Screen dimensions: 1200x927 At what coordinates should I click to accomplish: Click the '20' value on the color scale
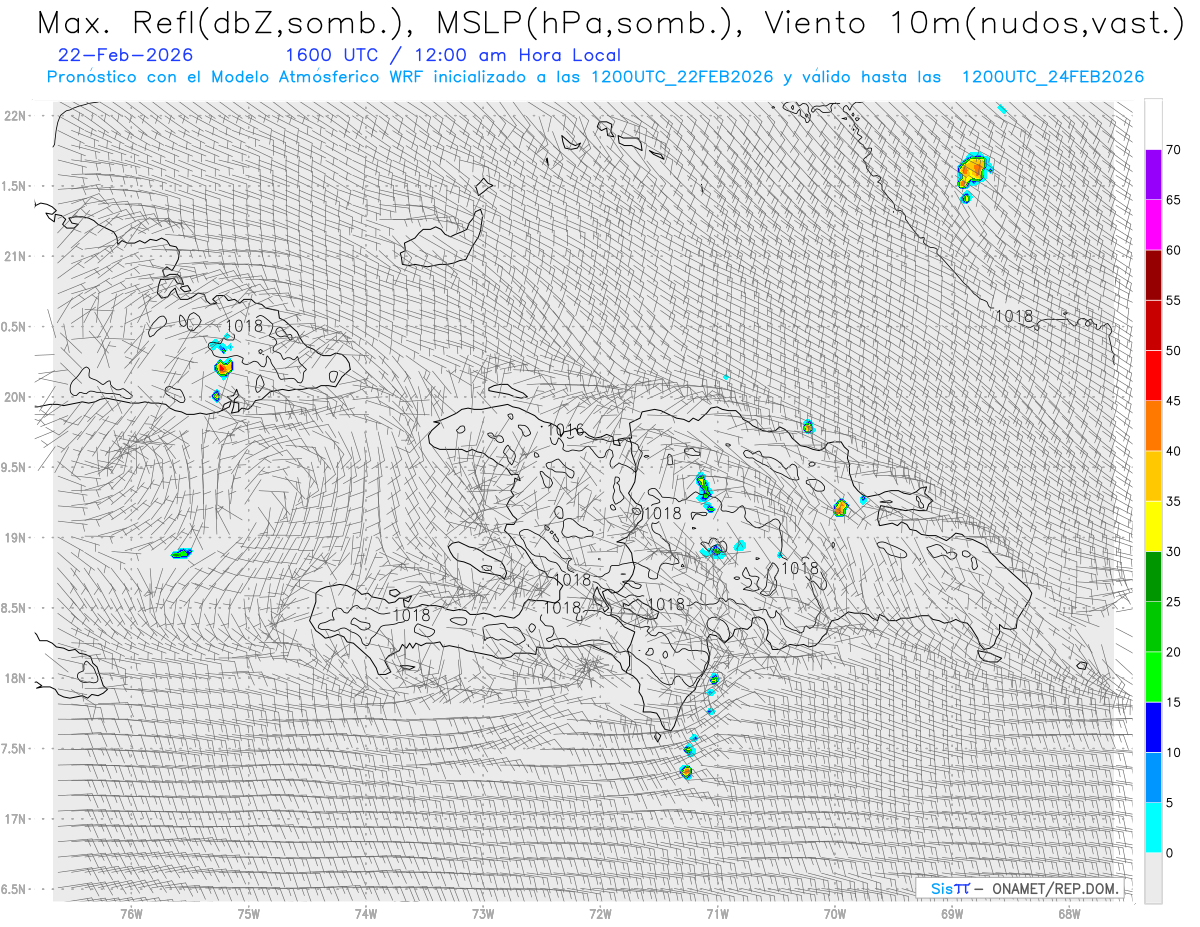coord(1173,652)
